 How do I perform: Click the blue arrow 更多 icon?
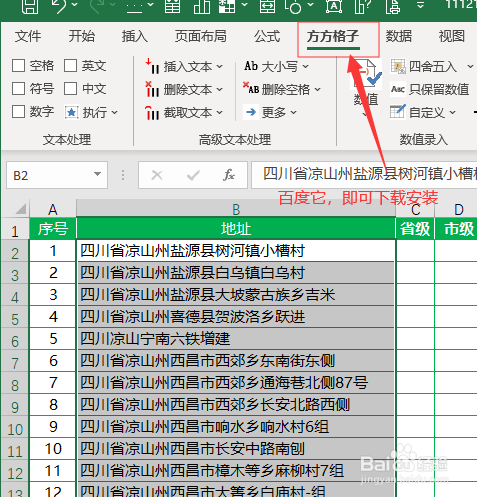[251, 112]
